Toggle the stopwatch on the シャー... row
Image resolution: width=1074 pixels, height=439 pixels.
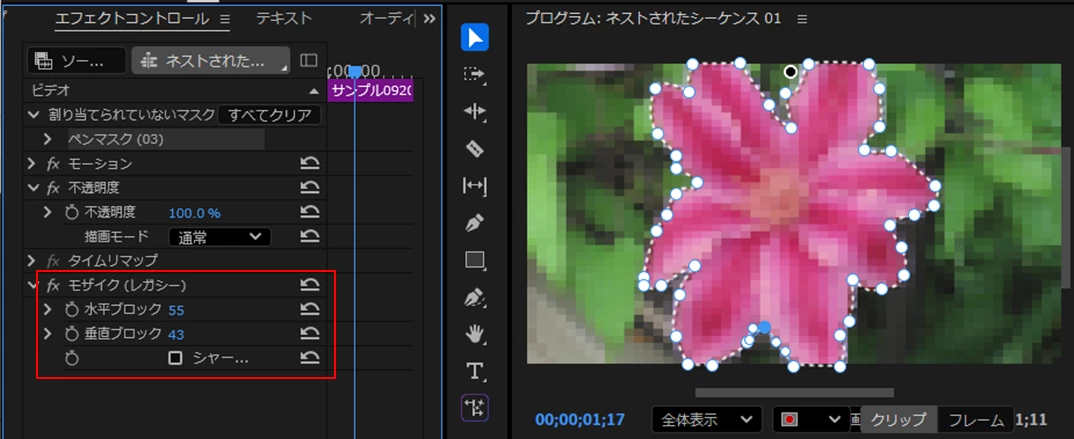pyautogui.click(x=72, y=358)
